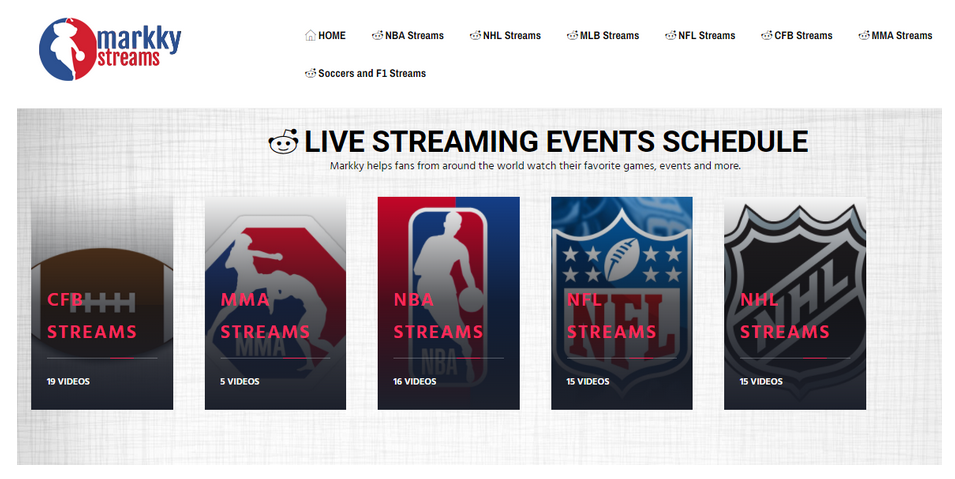Select the MMA Streams navigation text
Screen dimensions: 955x479
(x=901, y=36)
